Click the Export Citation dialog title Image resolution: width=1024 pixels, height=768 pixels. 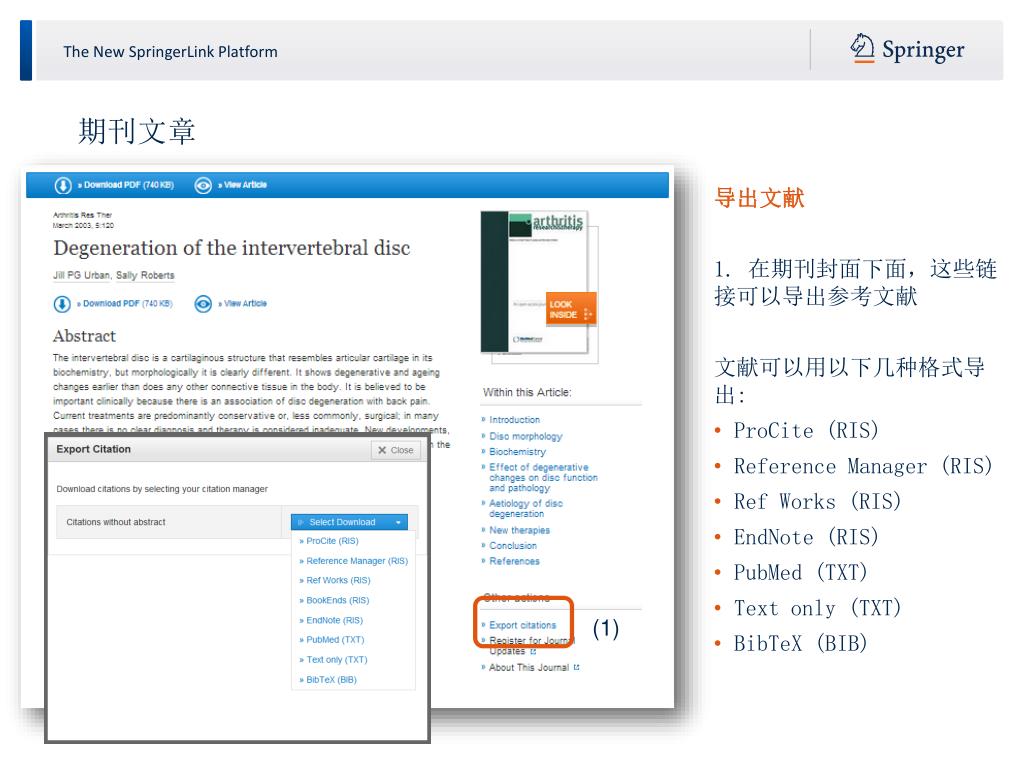93,449
